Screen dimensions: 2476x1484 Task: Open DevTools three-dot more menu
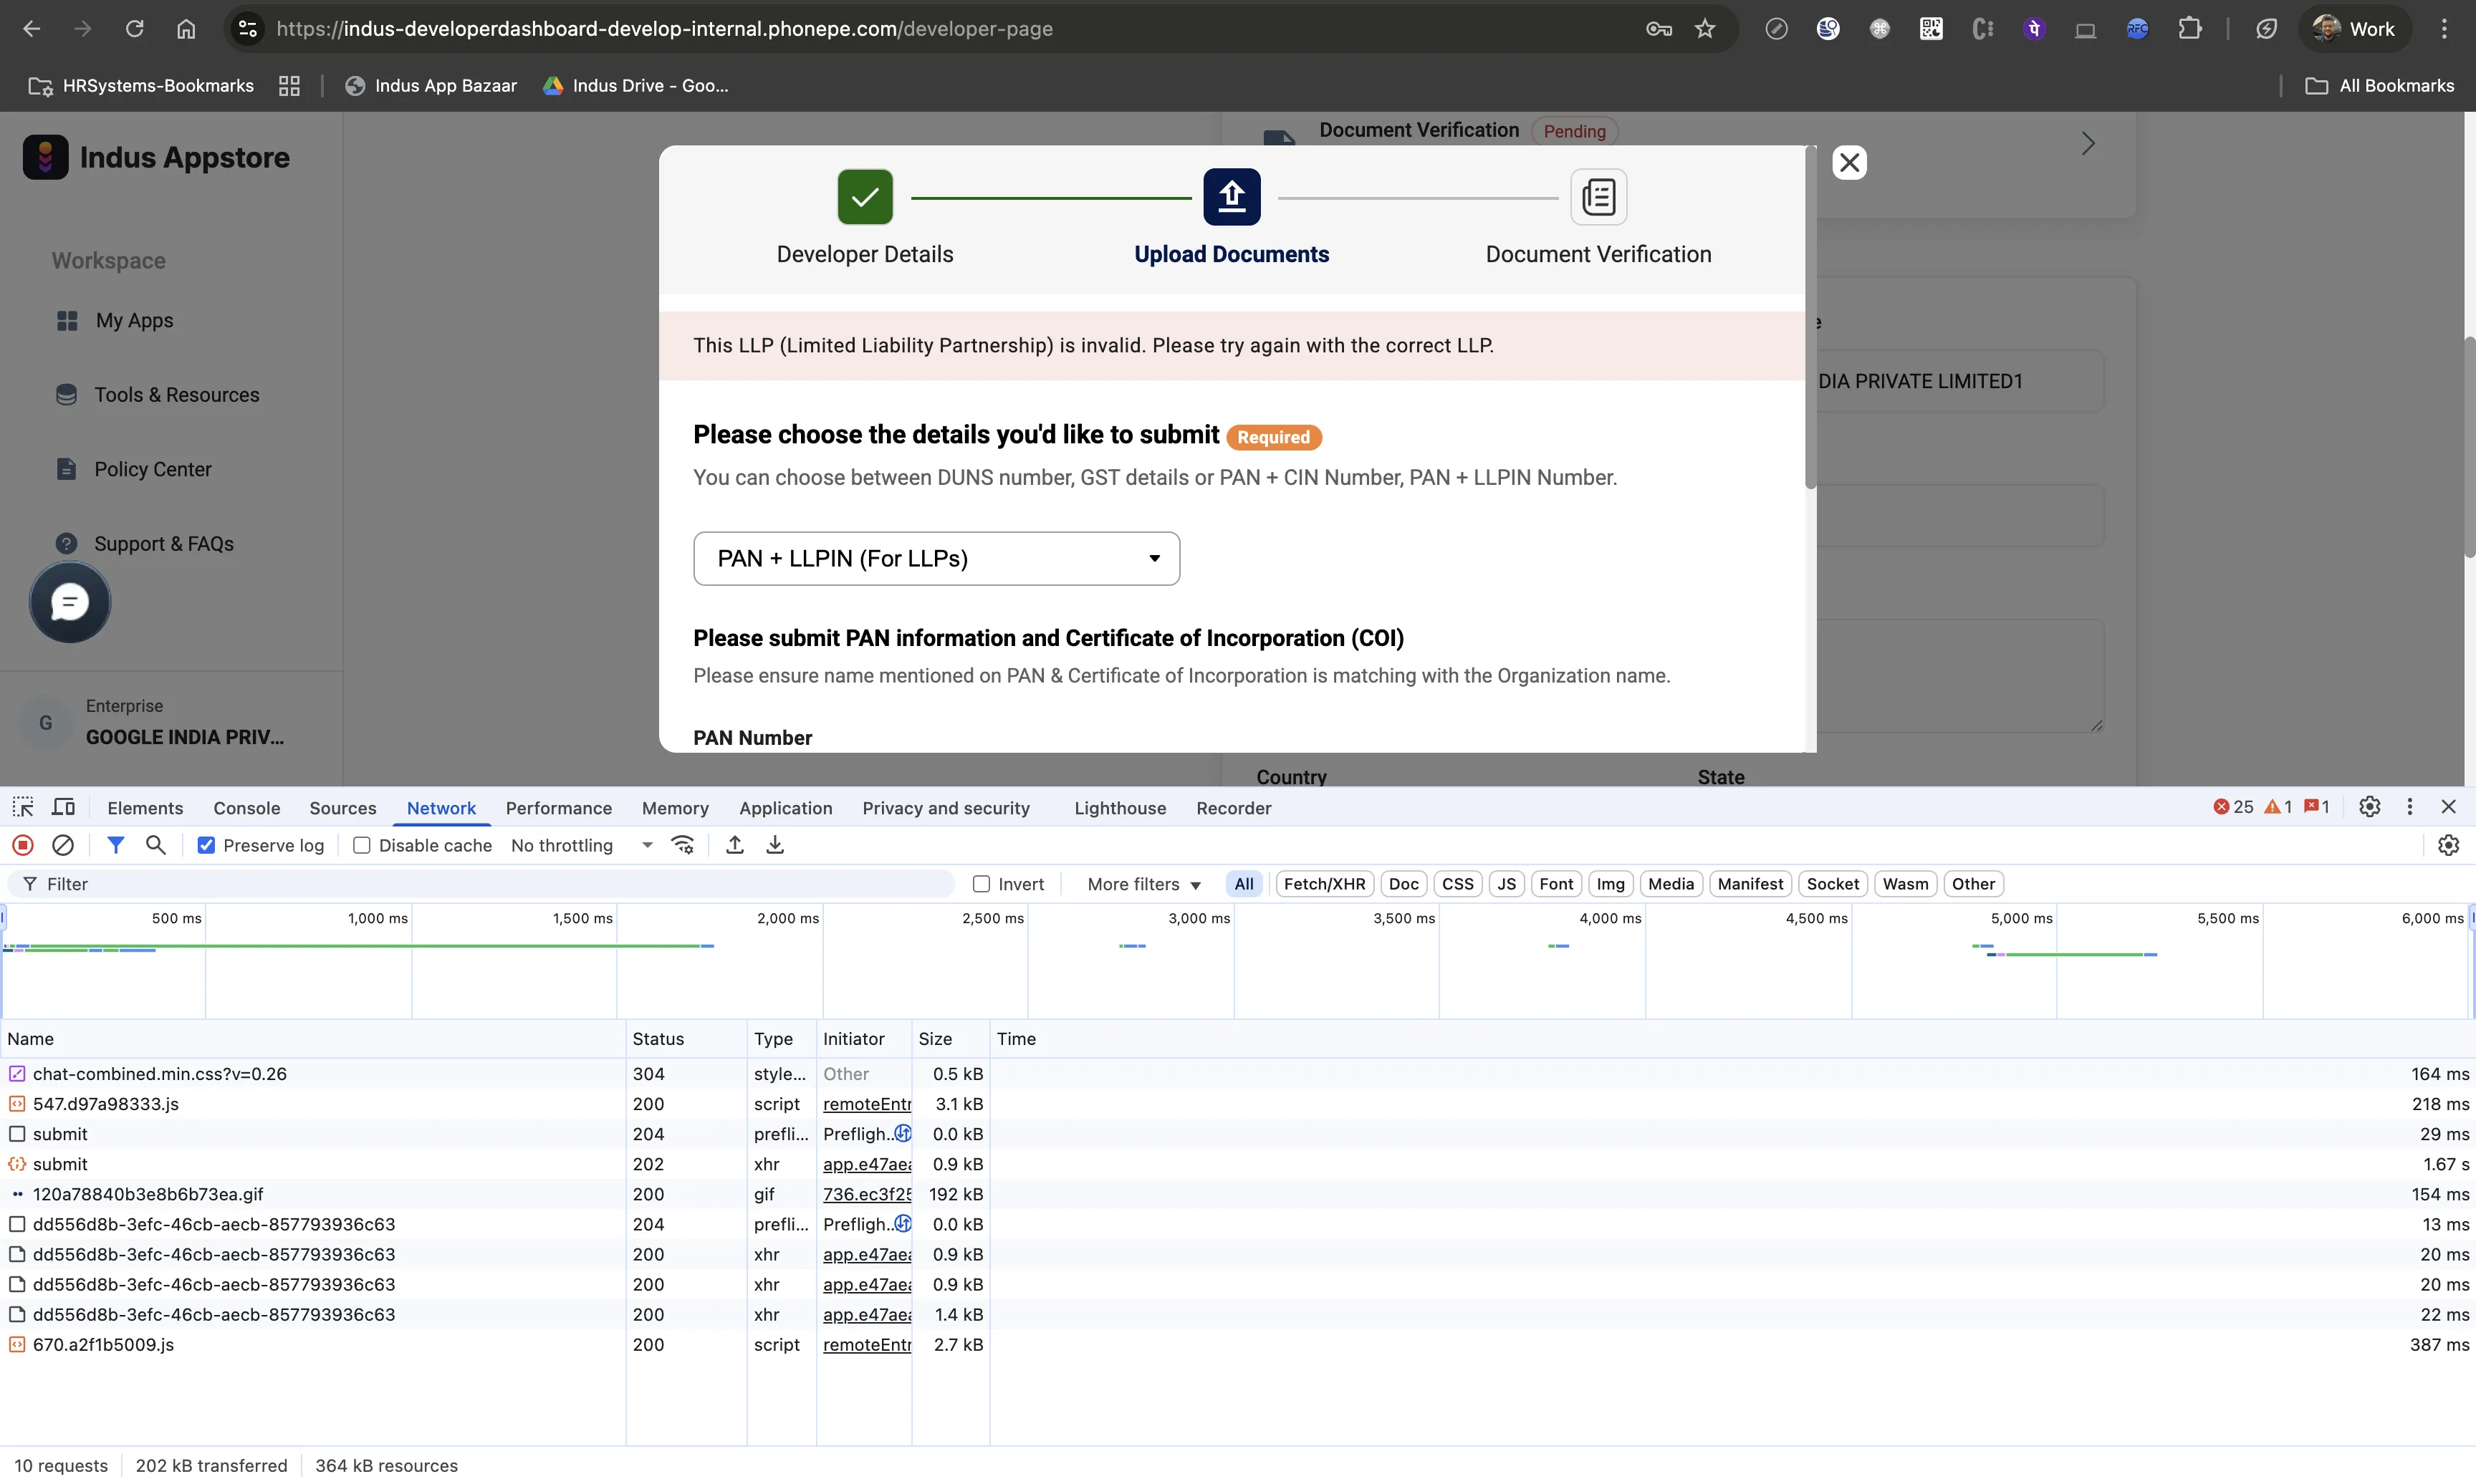pyautogui.click(x=2409, y=807)
